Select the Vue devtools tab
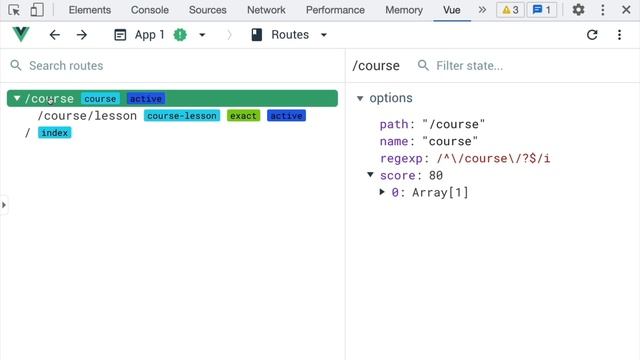 click(x=452, y=10)
